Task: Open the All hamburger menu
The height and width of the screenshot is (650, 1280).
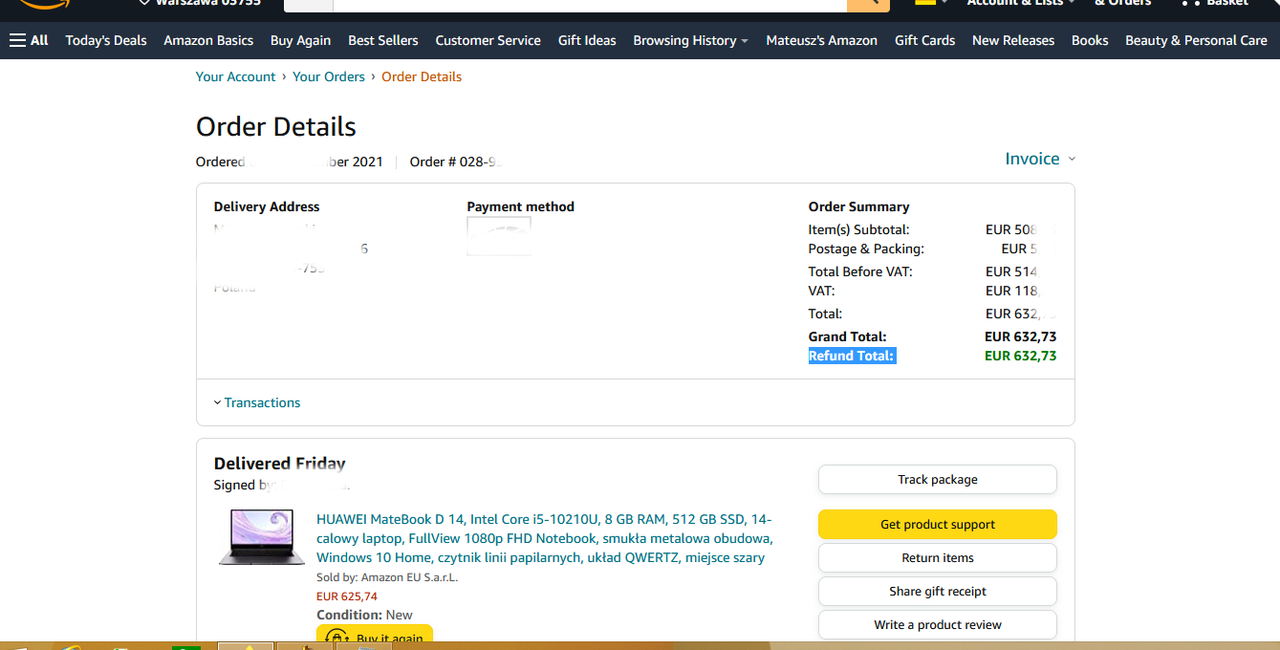Action: pos(28,40)
